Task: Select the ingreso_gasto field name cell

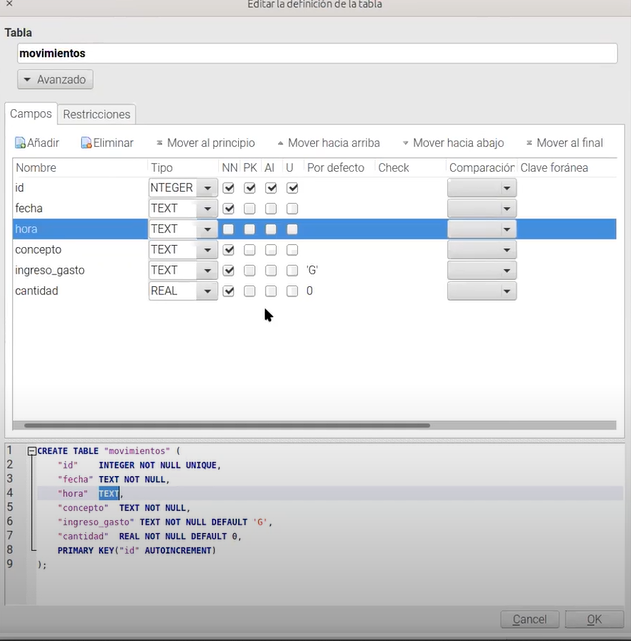Action: 80,270
